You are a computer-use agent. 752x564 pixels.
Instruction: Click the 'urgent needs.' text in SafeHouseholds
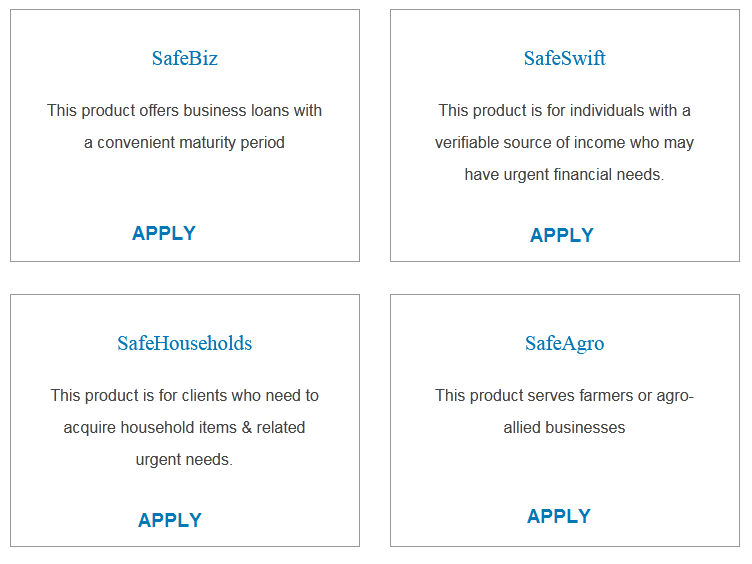click(x=184, y=460)
